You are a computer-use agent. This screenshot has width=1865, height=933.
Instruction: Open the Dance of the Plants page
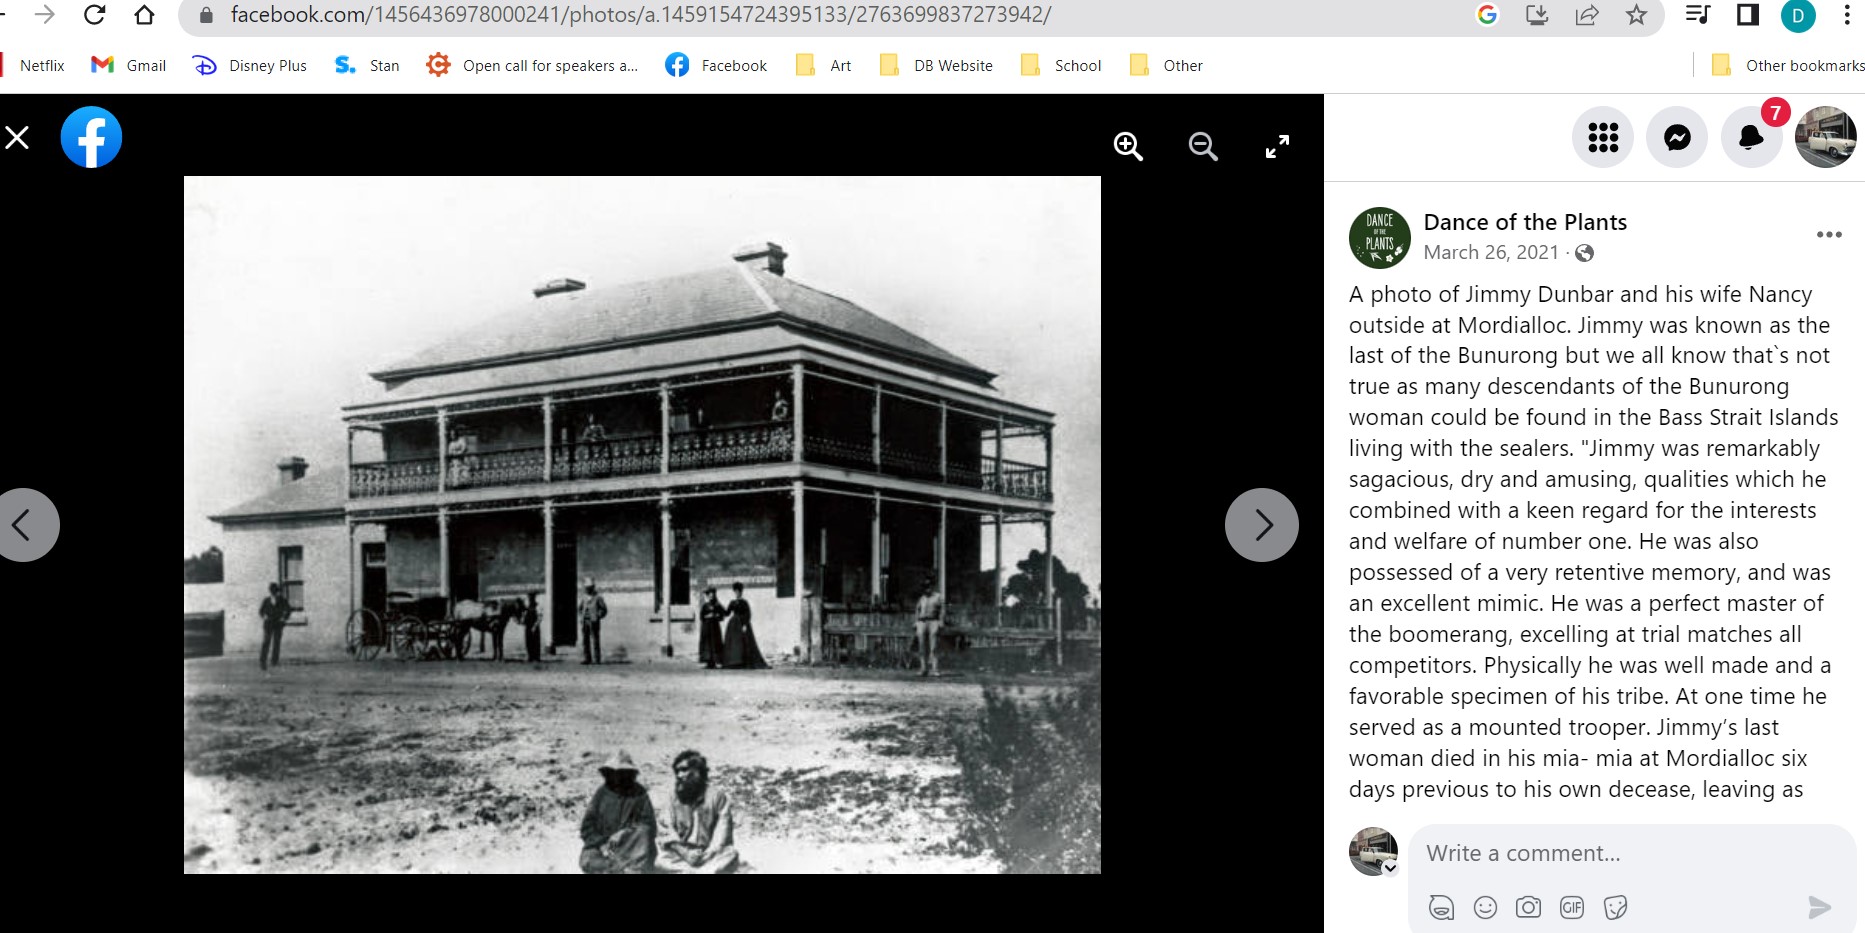(x=1524, y=222)
